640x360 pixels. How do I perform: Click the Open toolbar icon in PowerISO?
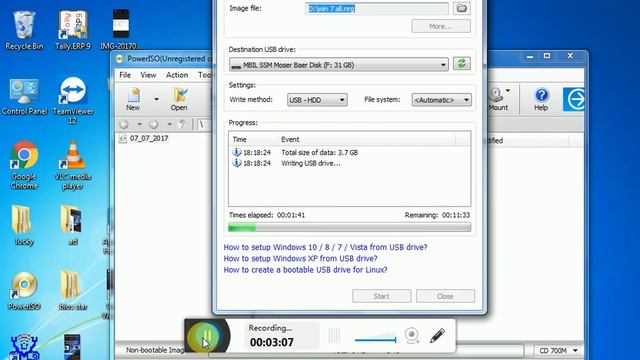tap(179, 100)
